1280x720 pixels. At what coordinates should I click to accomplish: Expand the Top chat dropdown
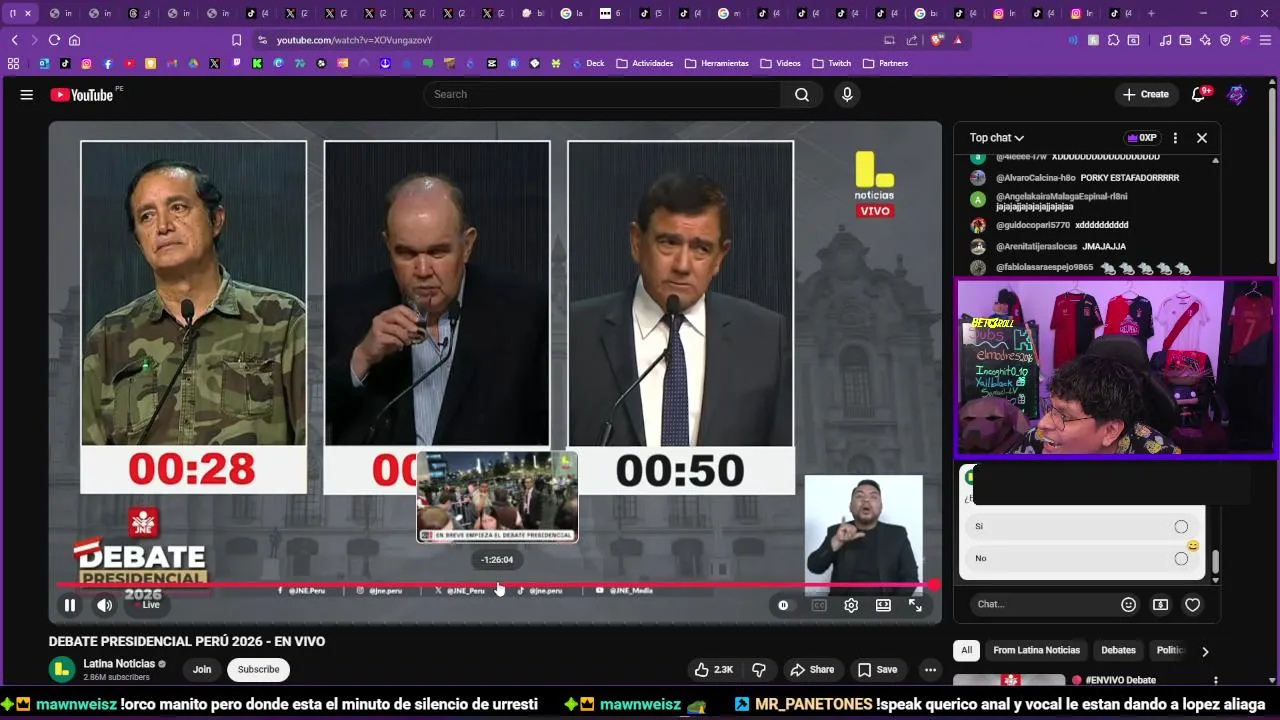click(997, 138)
